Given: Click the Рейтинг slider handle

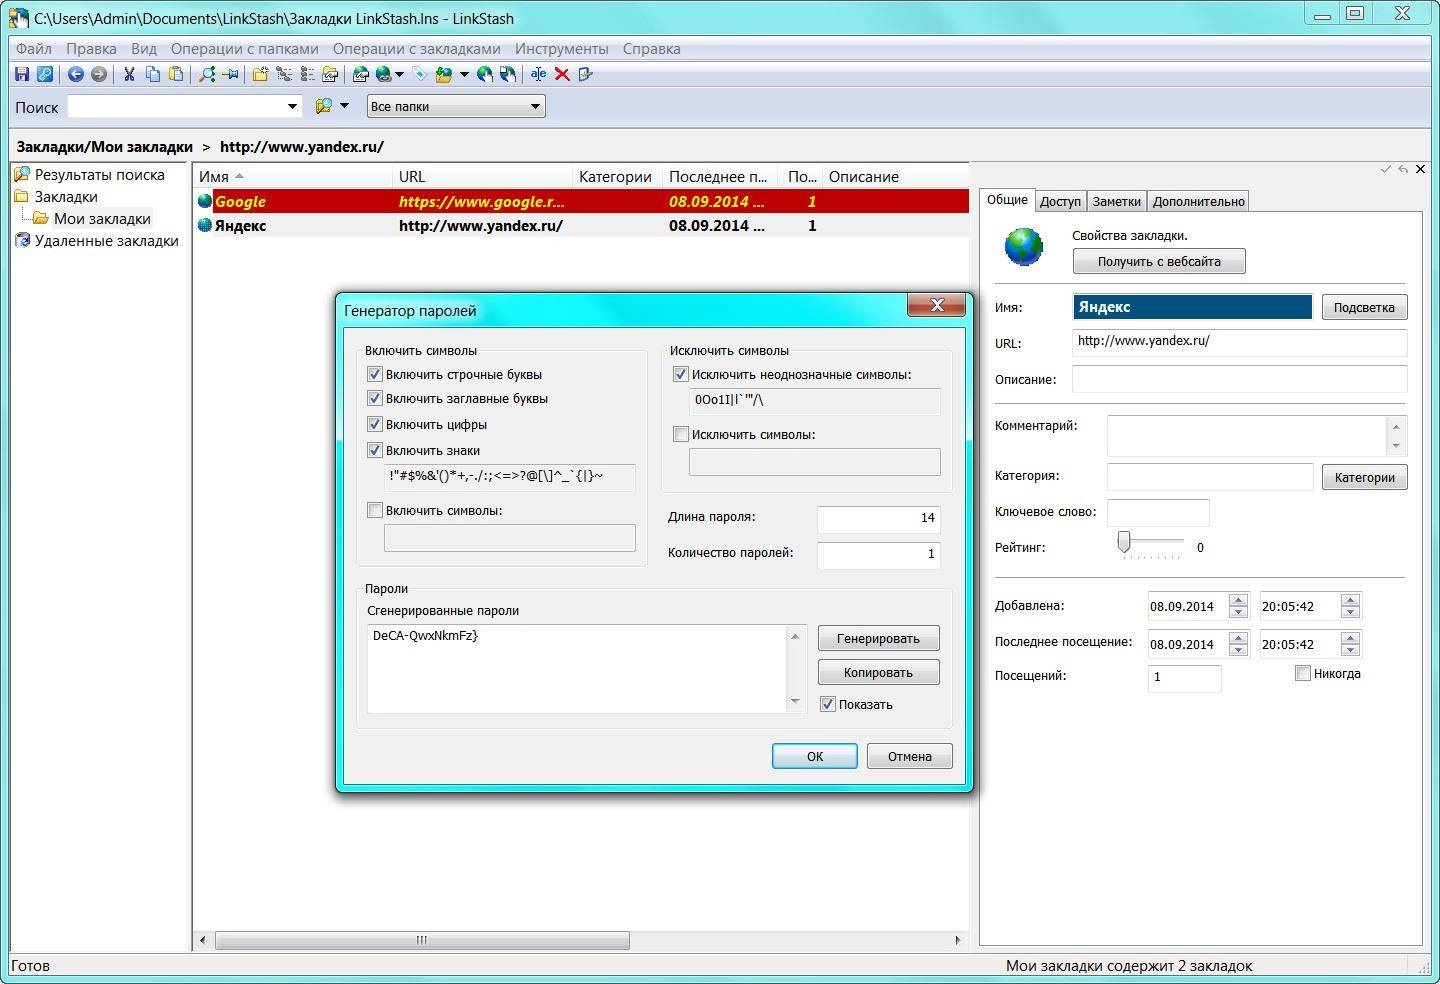Looking at the screenshot, I should tap(1124, 542).
